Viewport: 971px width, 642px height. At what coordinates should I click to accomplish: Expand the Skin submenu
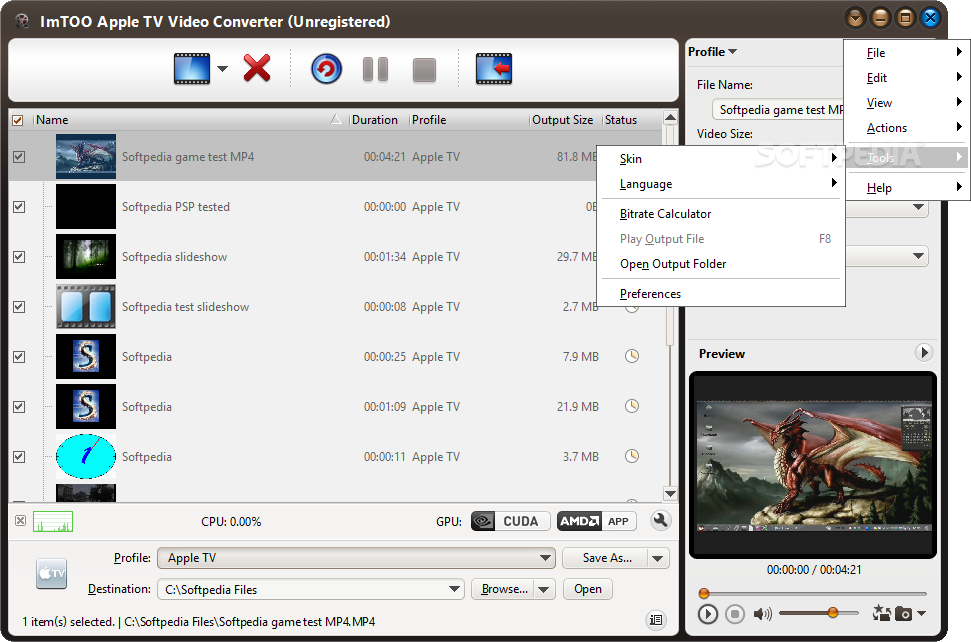coord(721,158)
